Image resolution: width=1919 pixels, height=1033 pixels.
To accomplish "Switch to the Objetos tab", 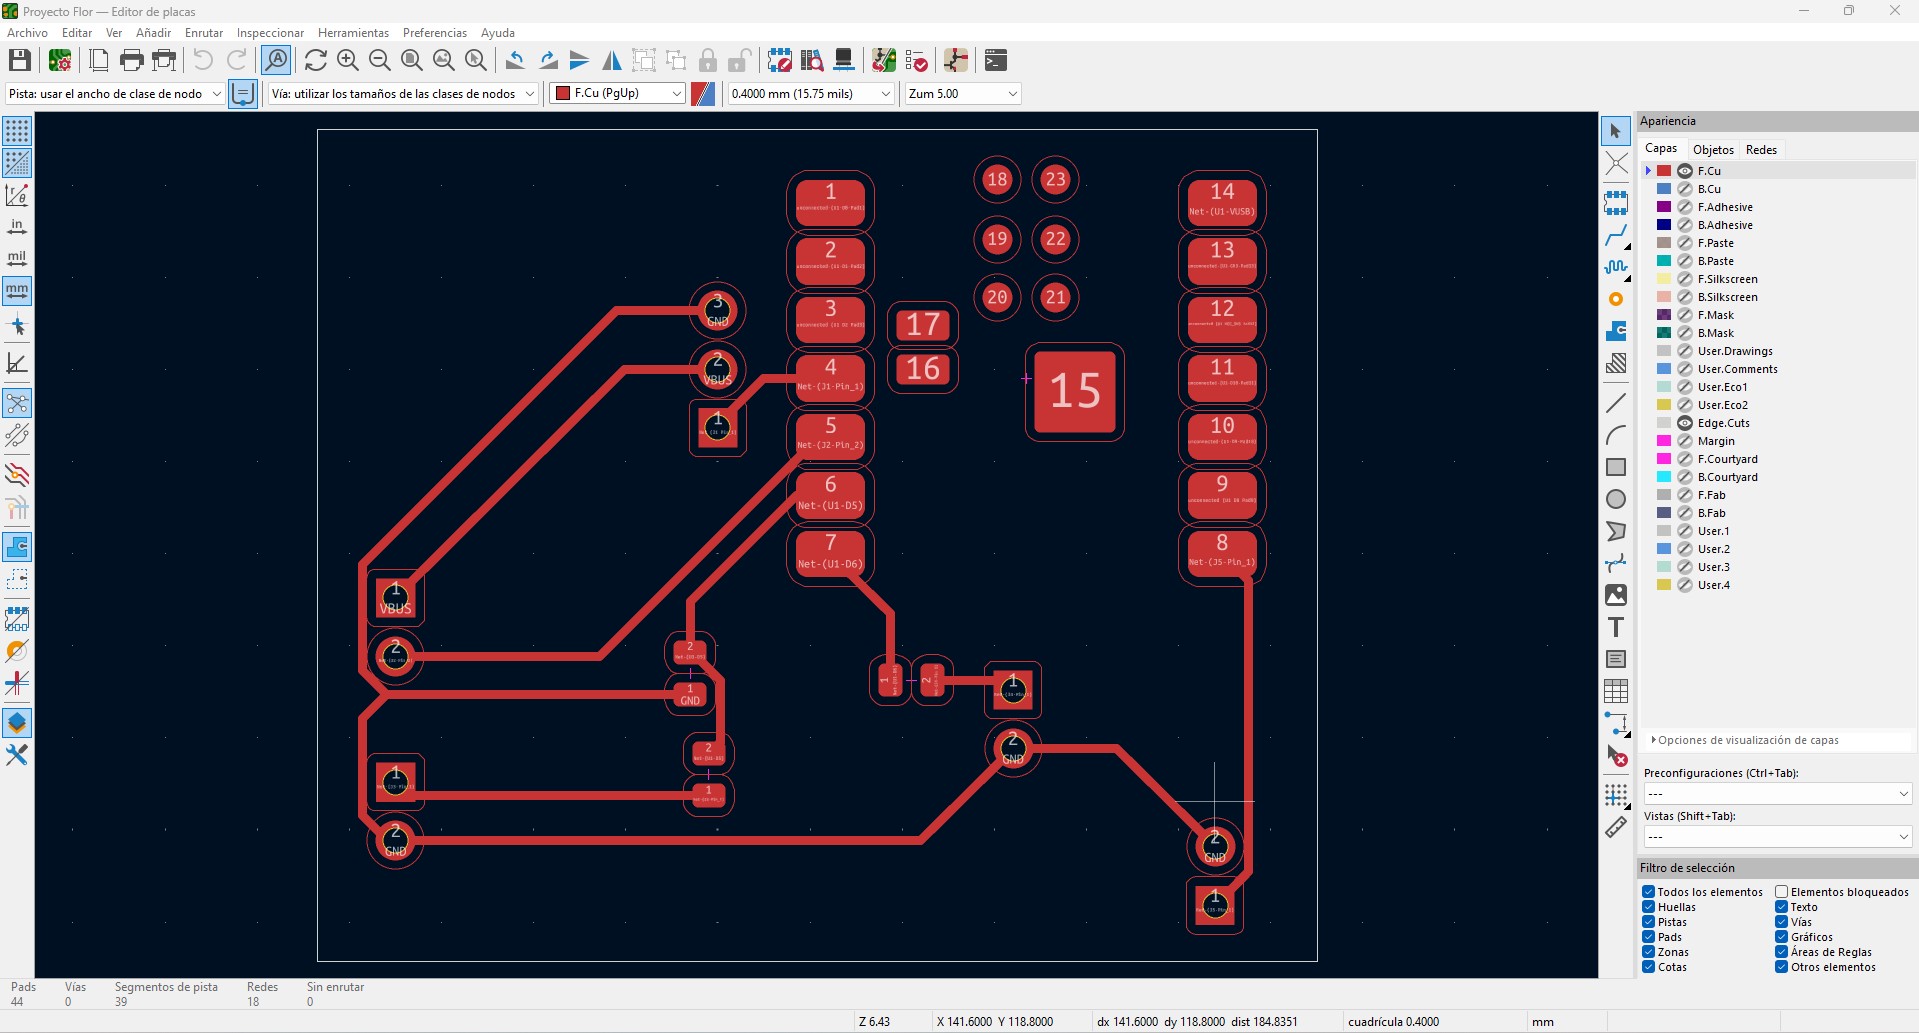I will click(x=1713, y=149).
